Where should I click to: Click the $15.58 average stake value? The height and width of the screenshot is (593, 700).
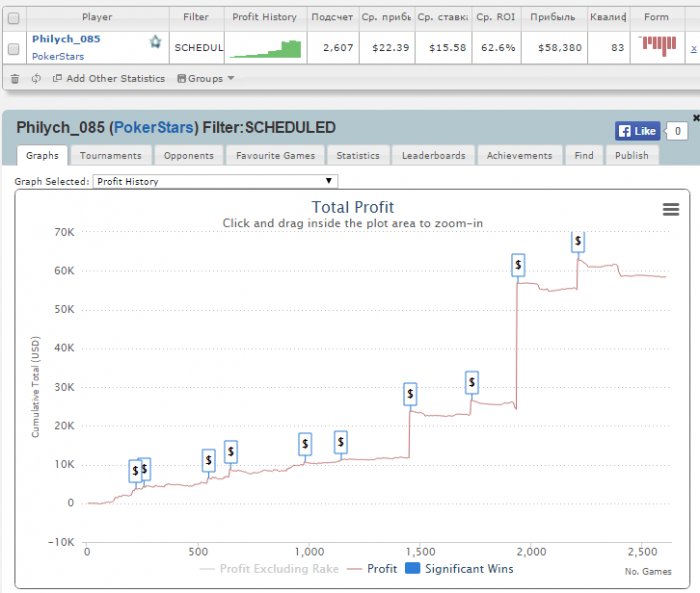[x=447, y=48]
